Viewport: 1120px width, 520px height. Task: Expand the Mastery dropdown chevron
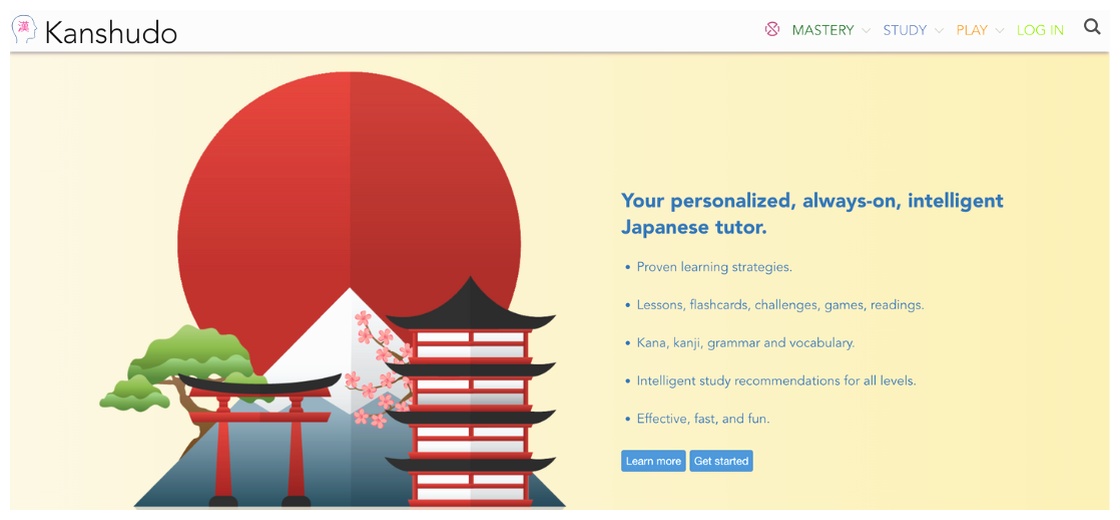(x=866, y=31)
